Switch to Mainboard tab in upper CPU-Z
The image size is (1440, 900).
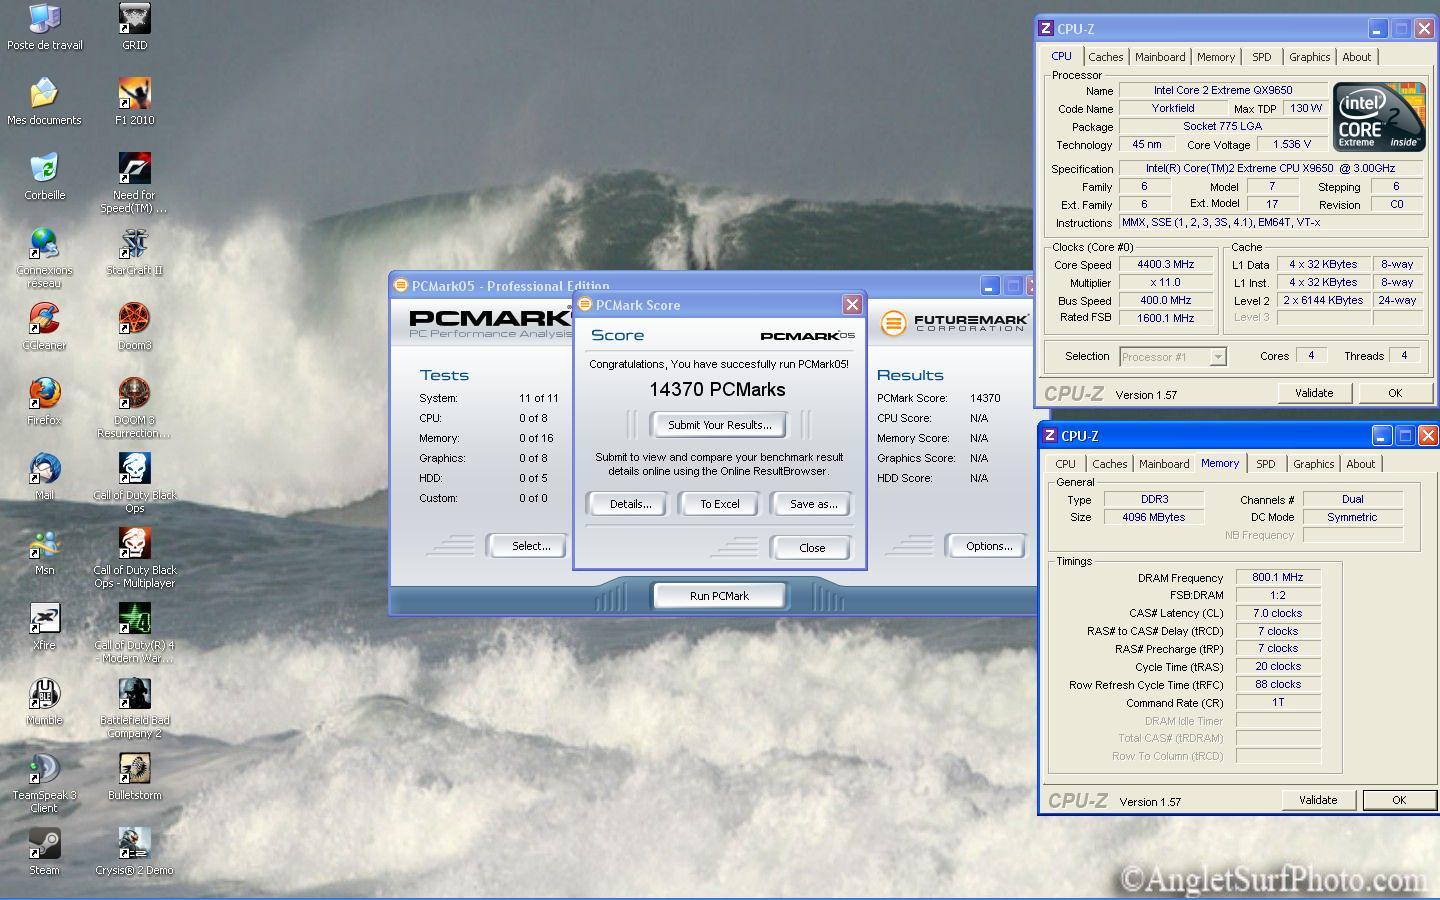point(1160,57)
